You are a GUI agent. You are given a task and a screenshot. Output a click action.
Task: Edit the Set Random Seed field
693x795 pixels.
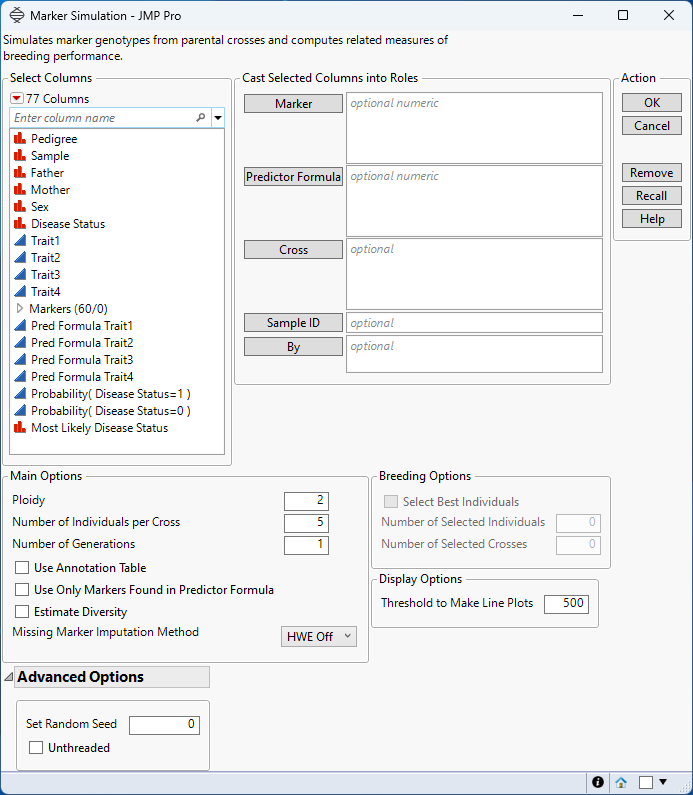[x=164, y=725]
